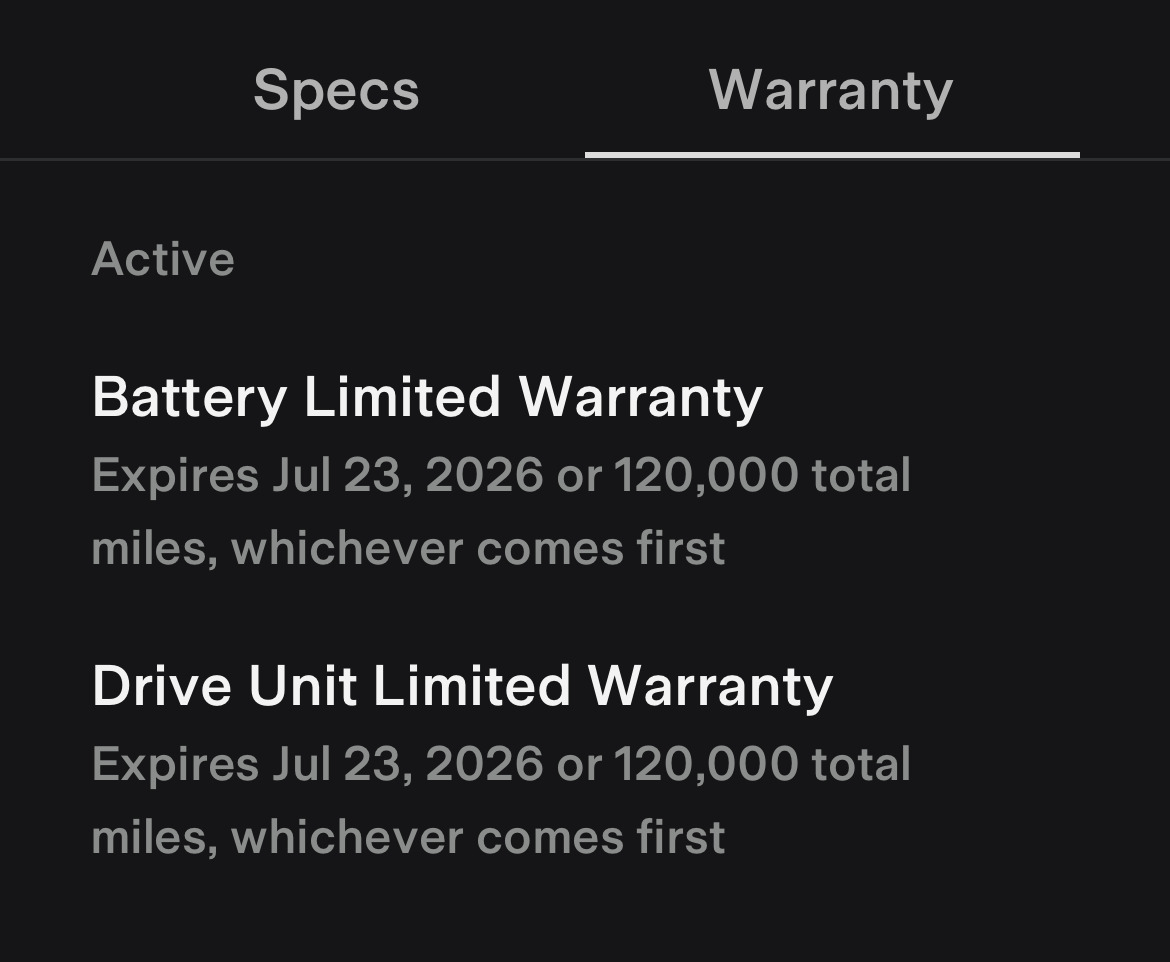Click the Active section header
The width and height of the screenshot is (1170, 962).
[163, 260]
